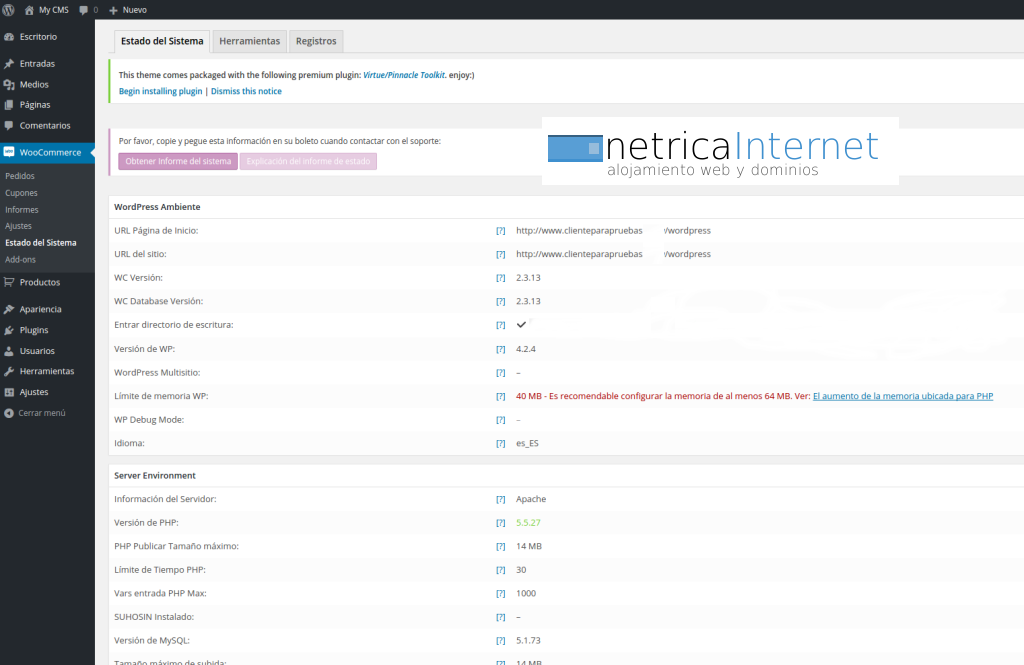This screenshot has height=665, width=1024.
Task: Click help [?] icon for Versión de WP
Action: (x=500, y=349)
